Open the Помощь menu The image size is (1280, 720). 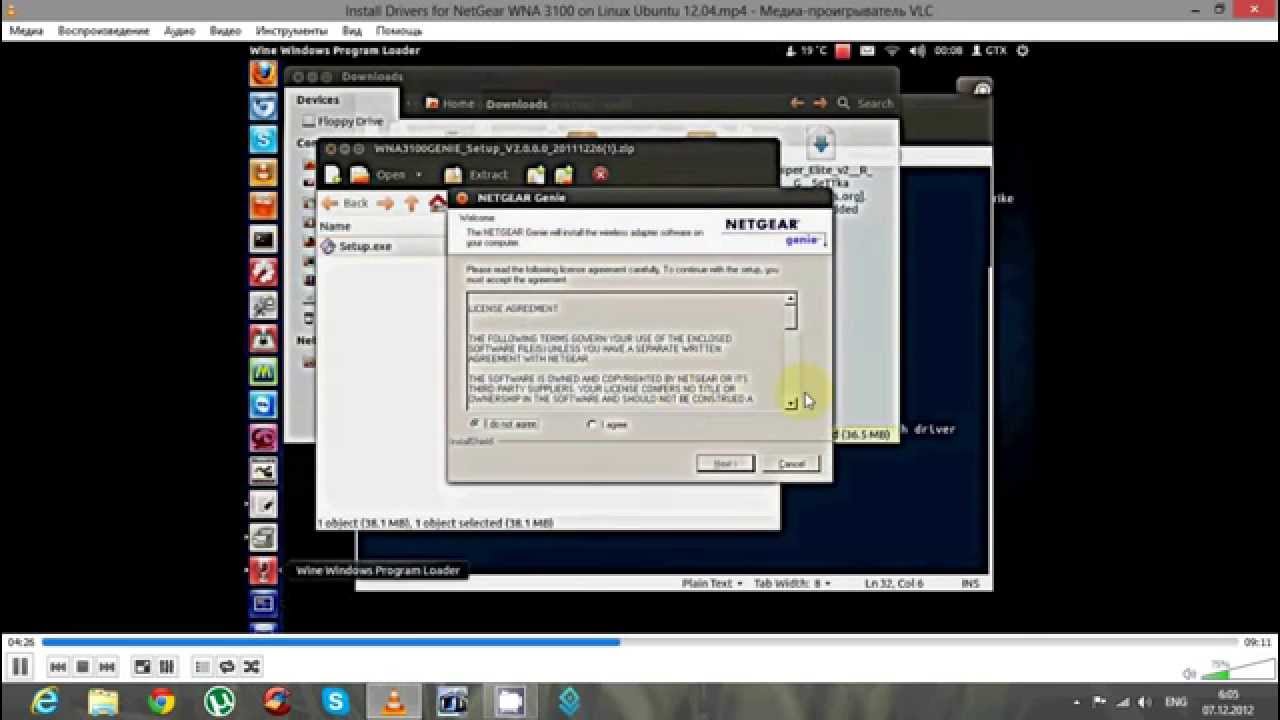[399, 31]
